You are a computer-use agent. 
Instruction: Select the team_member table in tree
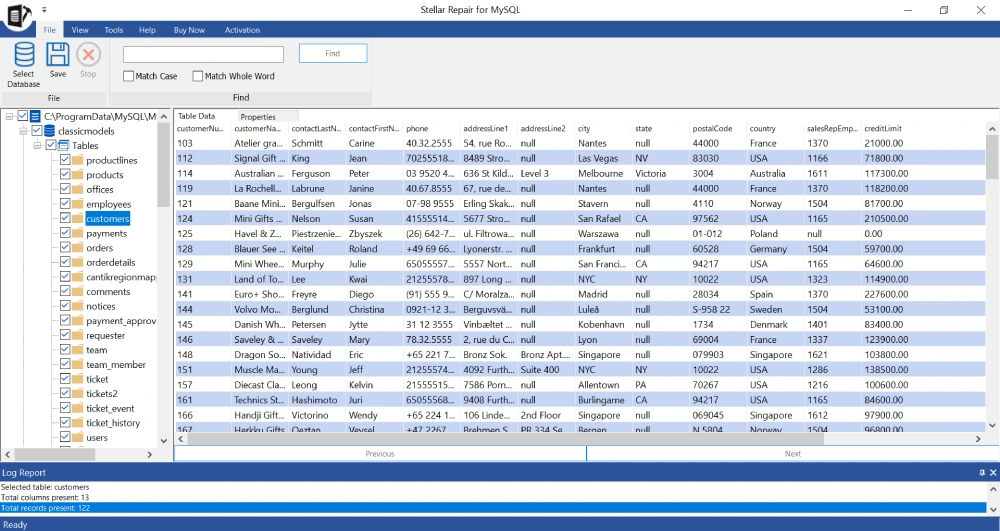click(116, 365)
